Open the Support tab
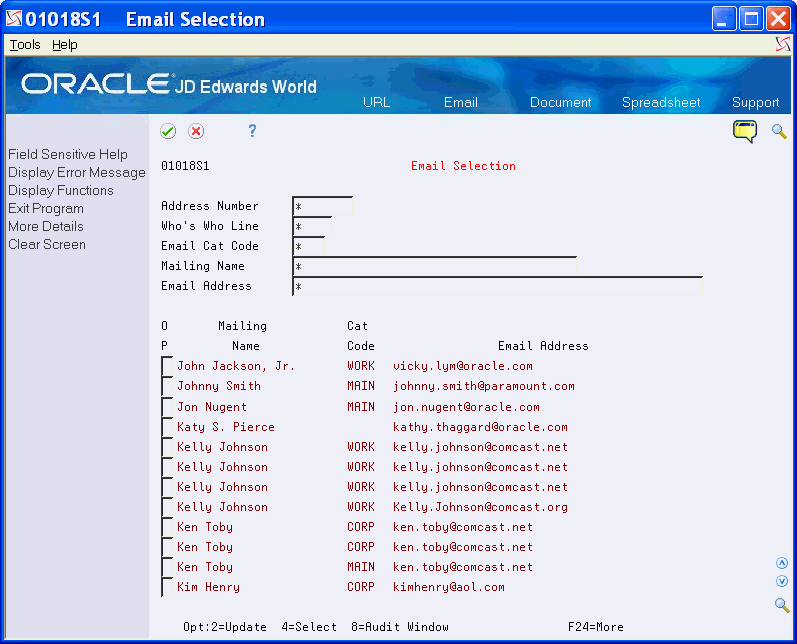 point(755,102)
